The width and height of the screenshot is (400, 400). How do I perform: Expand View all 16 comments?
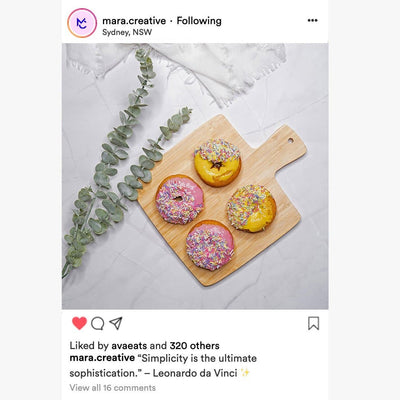click(113, 388)
